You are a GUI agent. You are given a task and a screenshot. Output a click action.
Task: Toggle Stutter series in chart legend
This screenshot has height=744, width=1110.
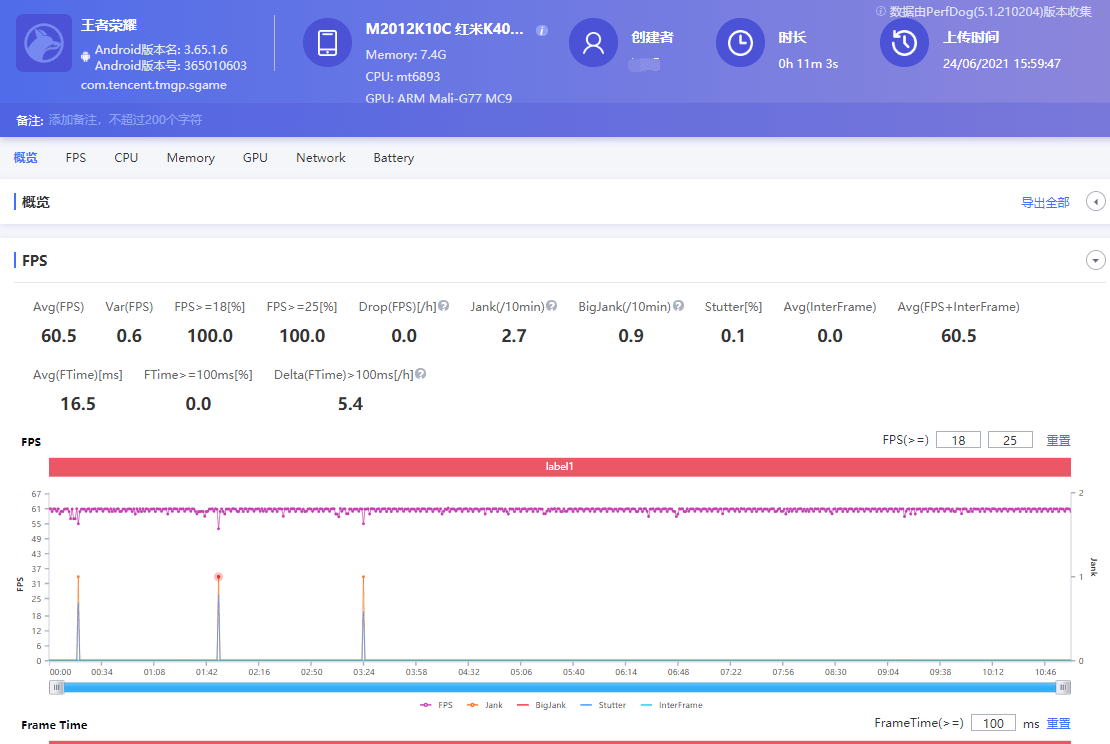tap(602, 705)
